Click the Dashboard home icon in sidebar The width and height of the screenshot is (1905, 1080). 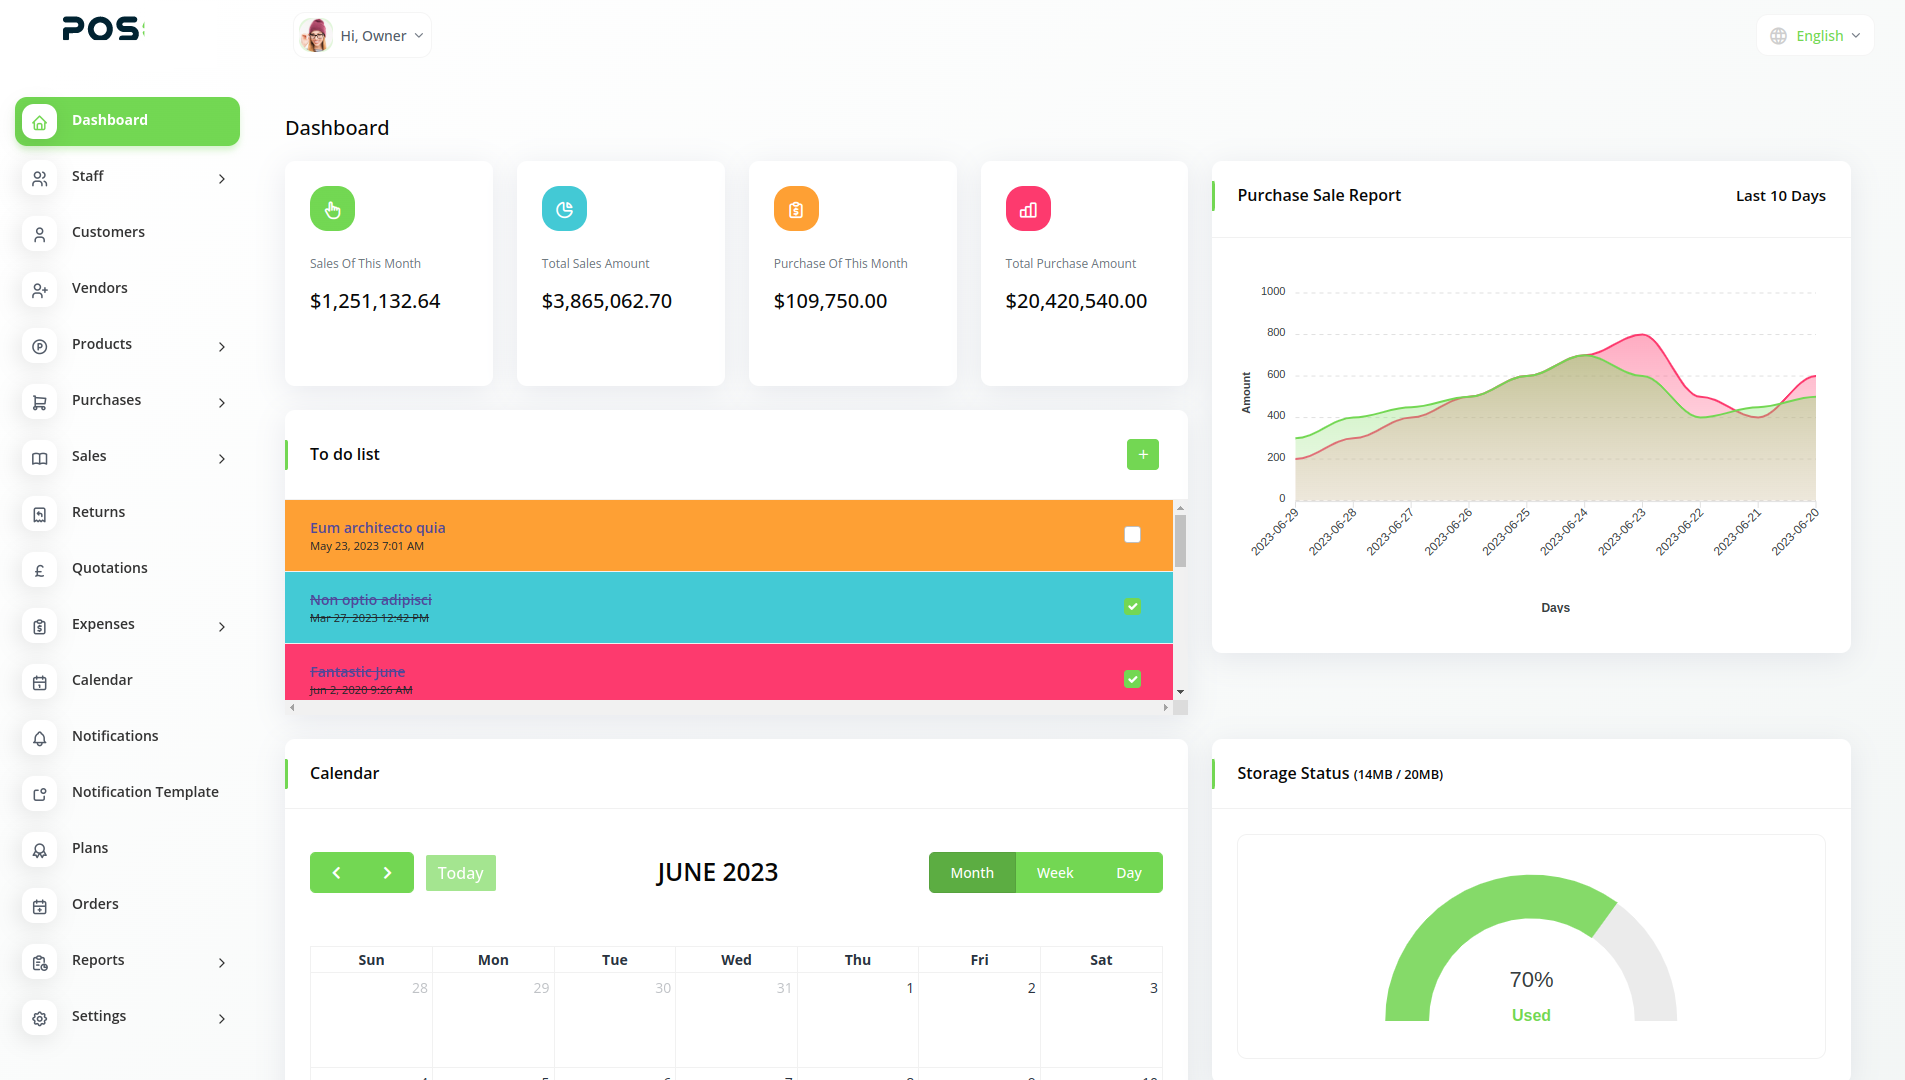tap(40, 122)
